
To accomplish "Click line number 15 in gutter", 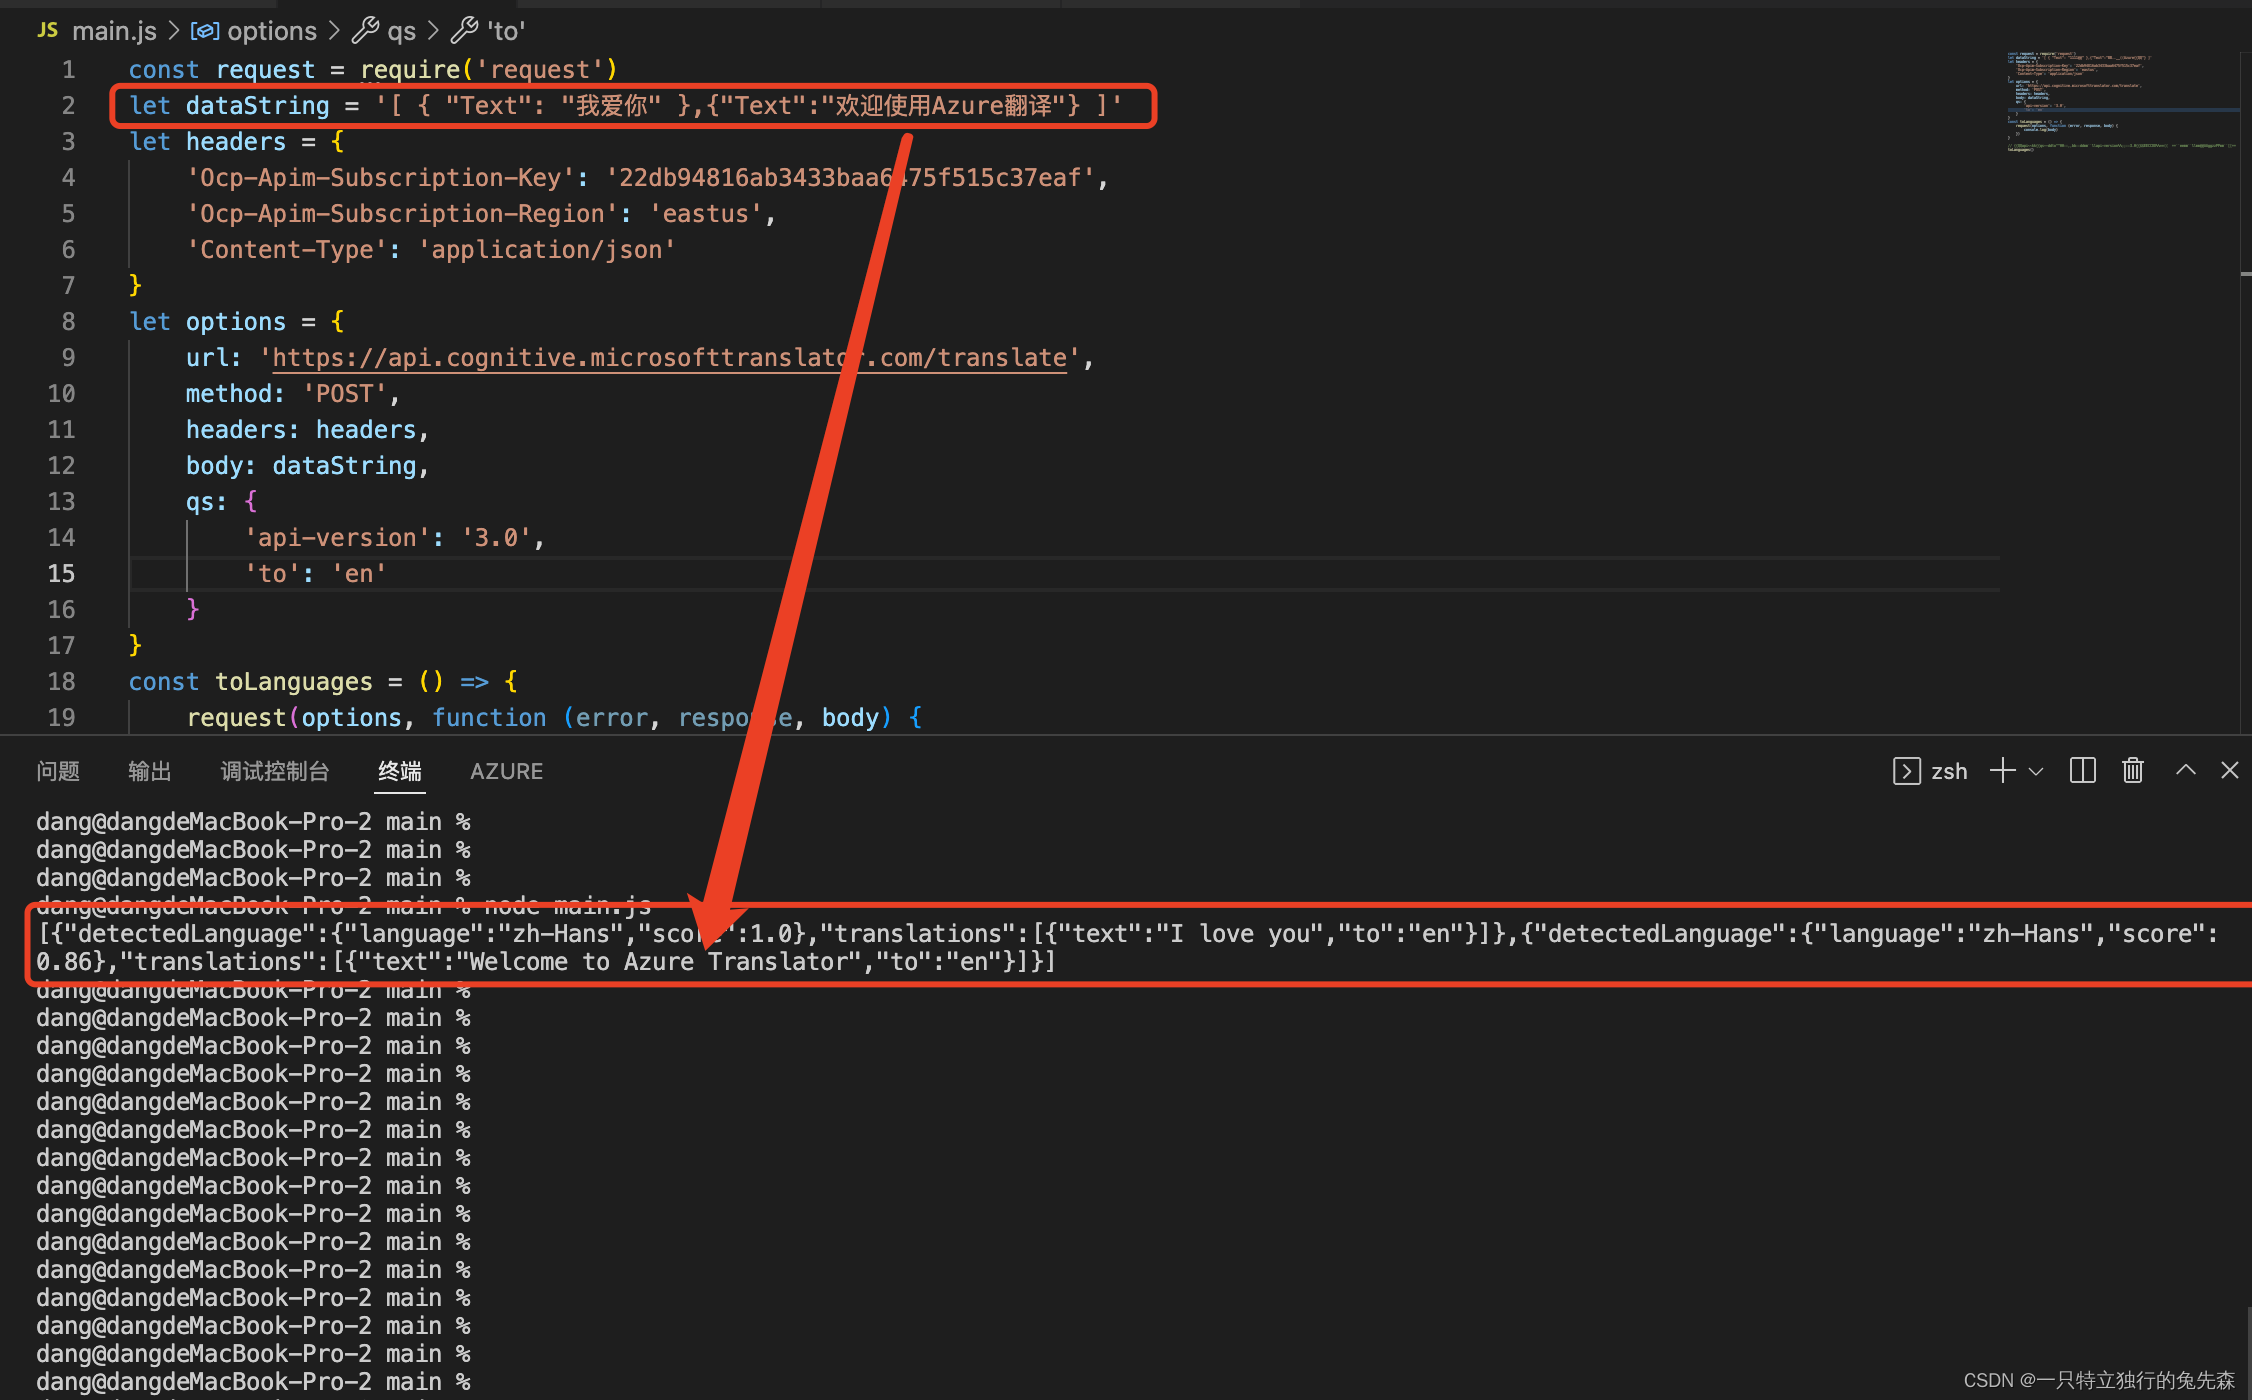I will tap(61, 574).
